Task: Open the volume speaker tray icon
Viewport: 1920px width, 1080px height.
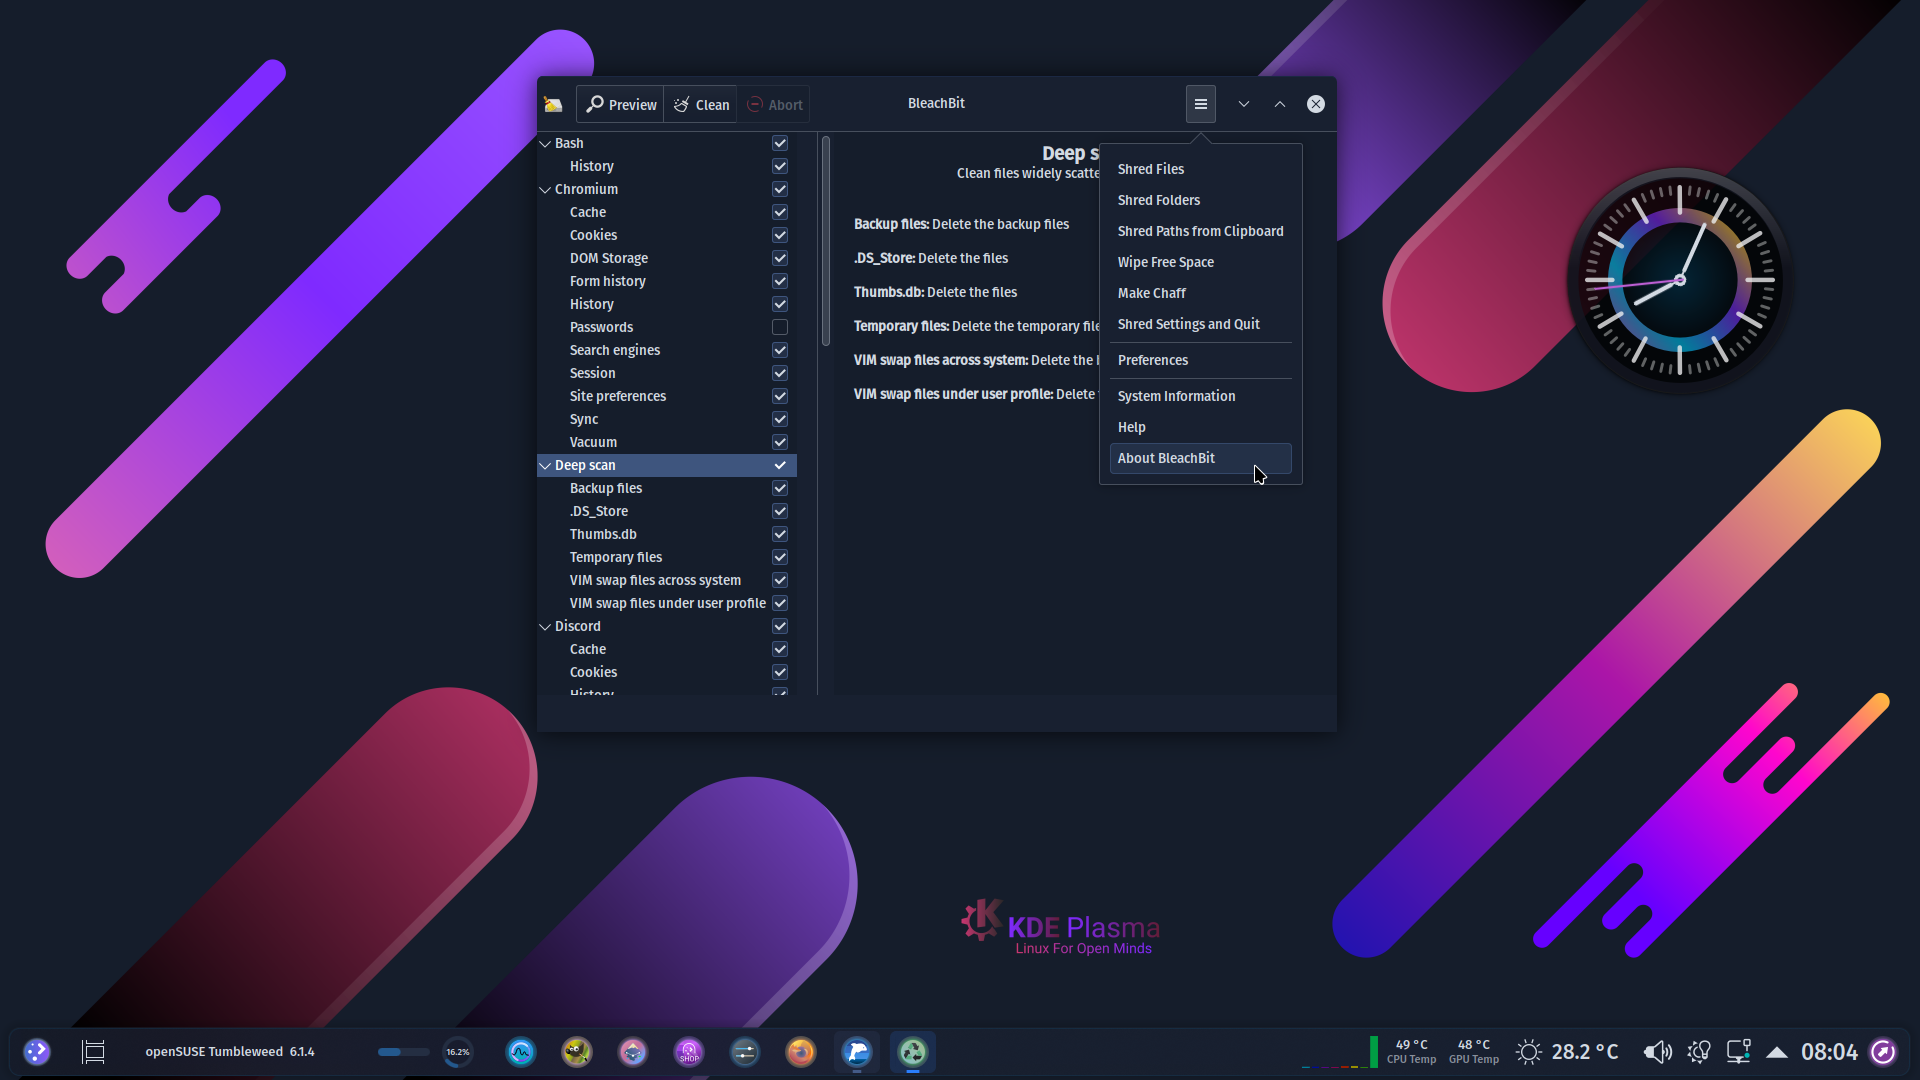Action: pos(1657,1052)
